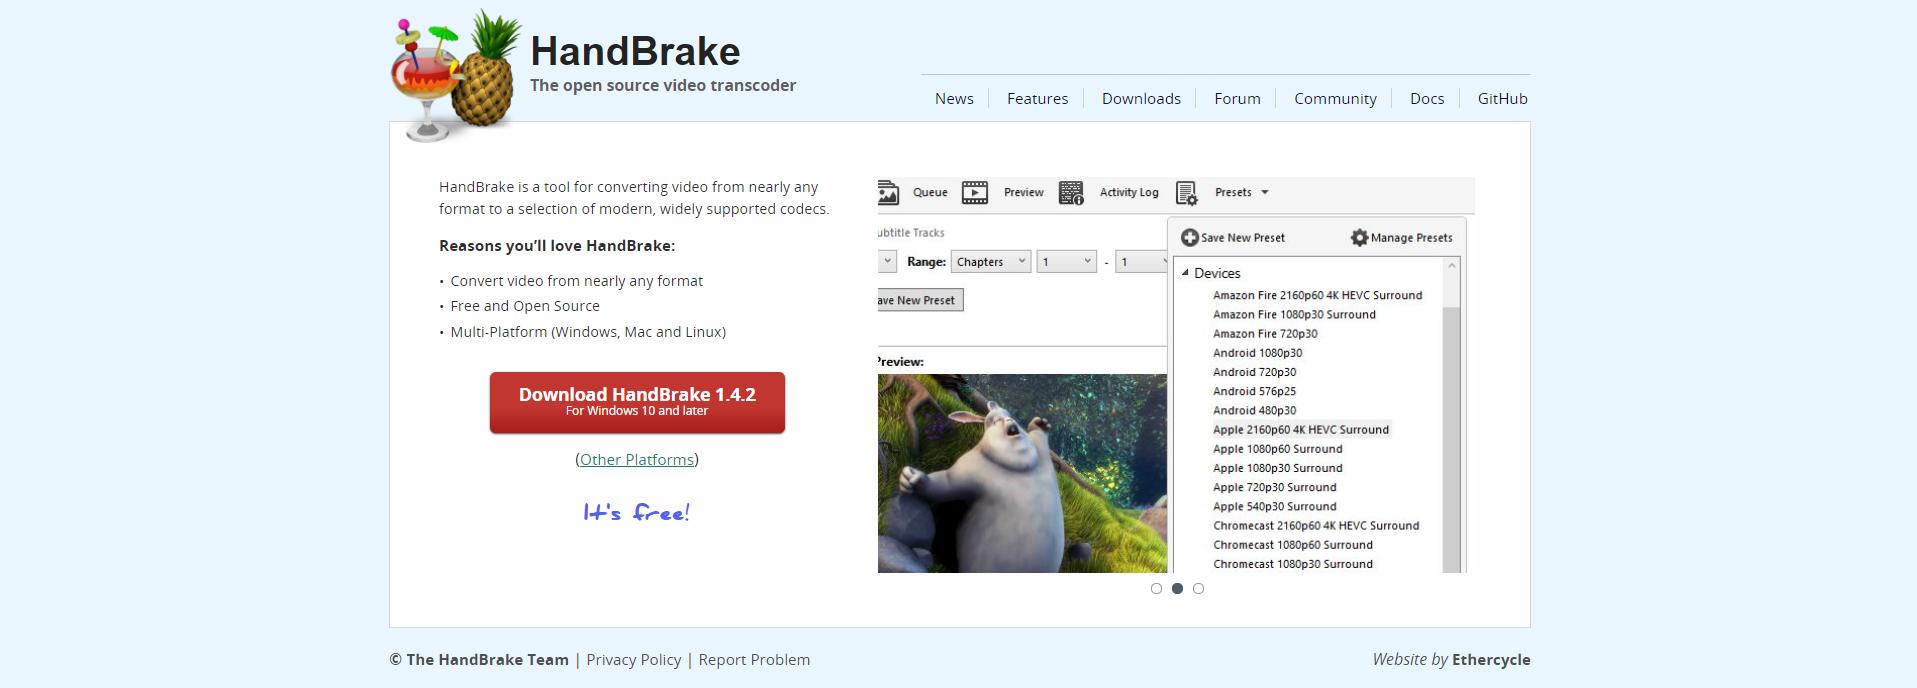Screen dimensions: 1917x688
Task: Open the Presets dropdown arrow
Action: click(x=1265, y=193)
